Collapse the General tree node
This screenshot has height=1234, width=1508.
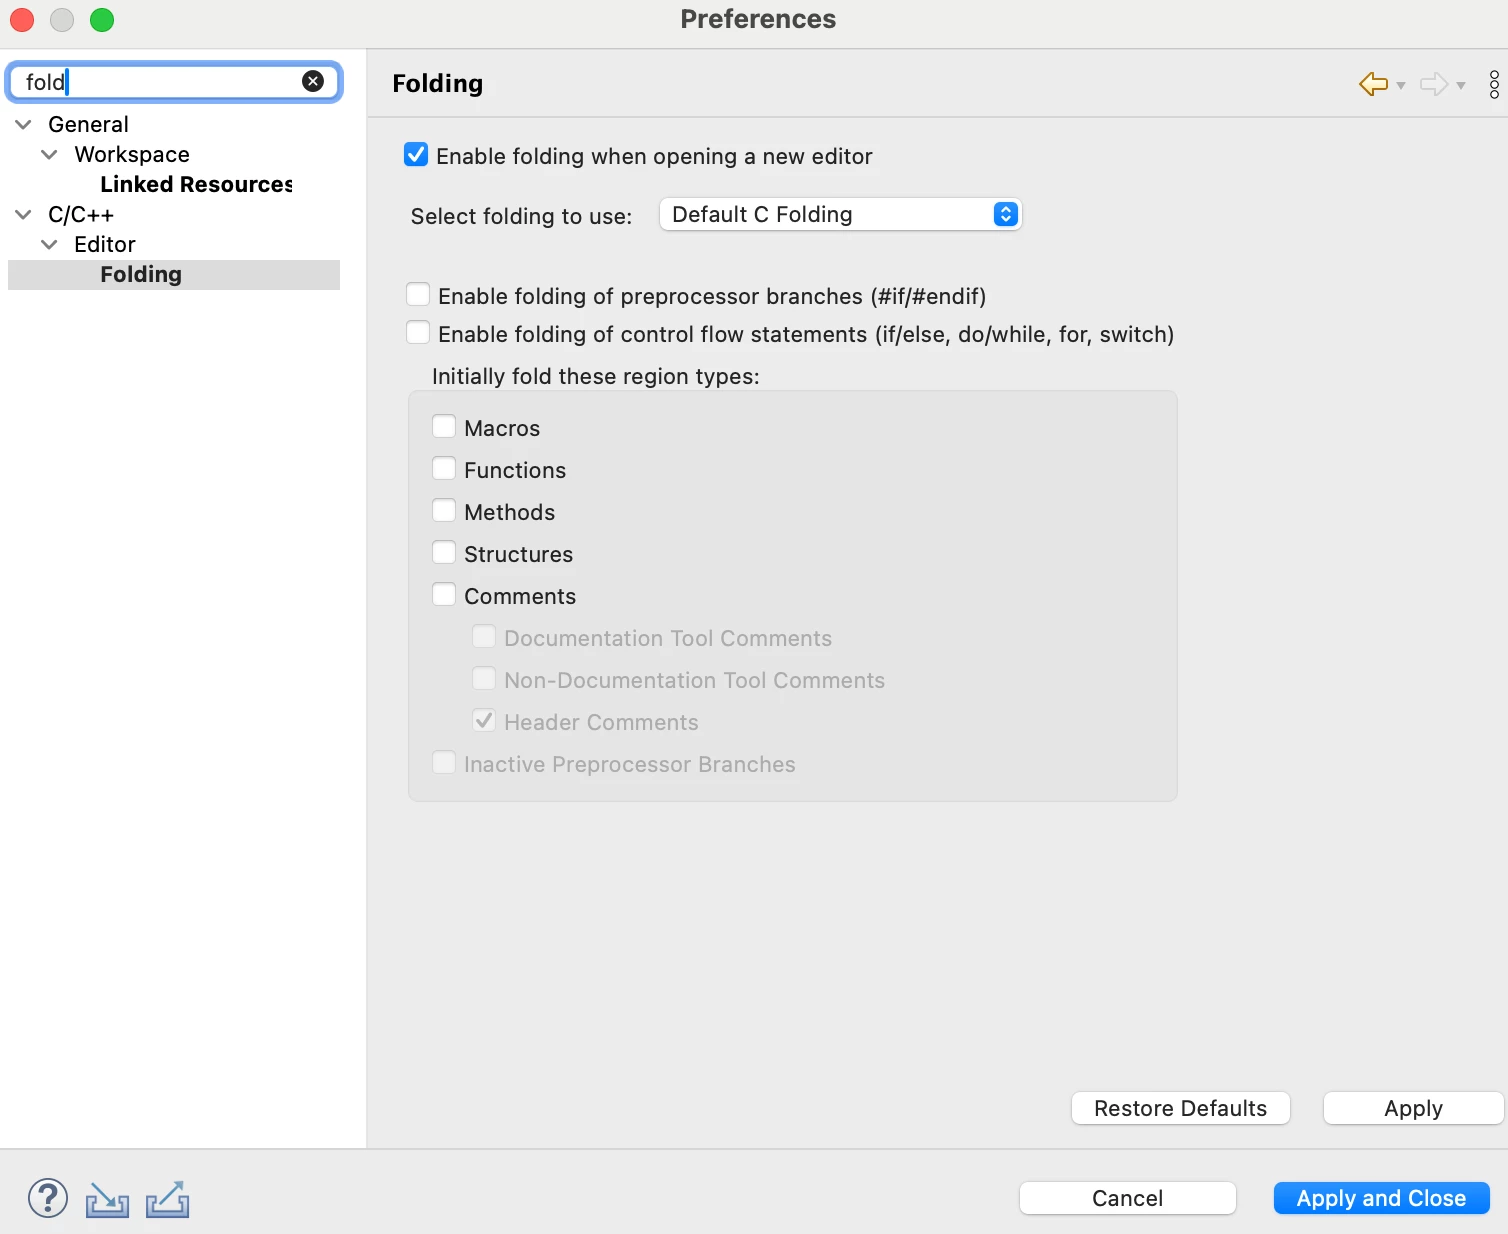pos(23,124)
